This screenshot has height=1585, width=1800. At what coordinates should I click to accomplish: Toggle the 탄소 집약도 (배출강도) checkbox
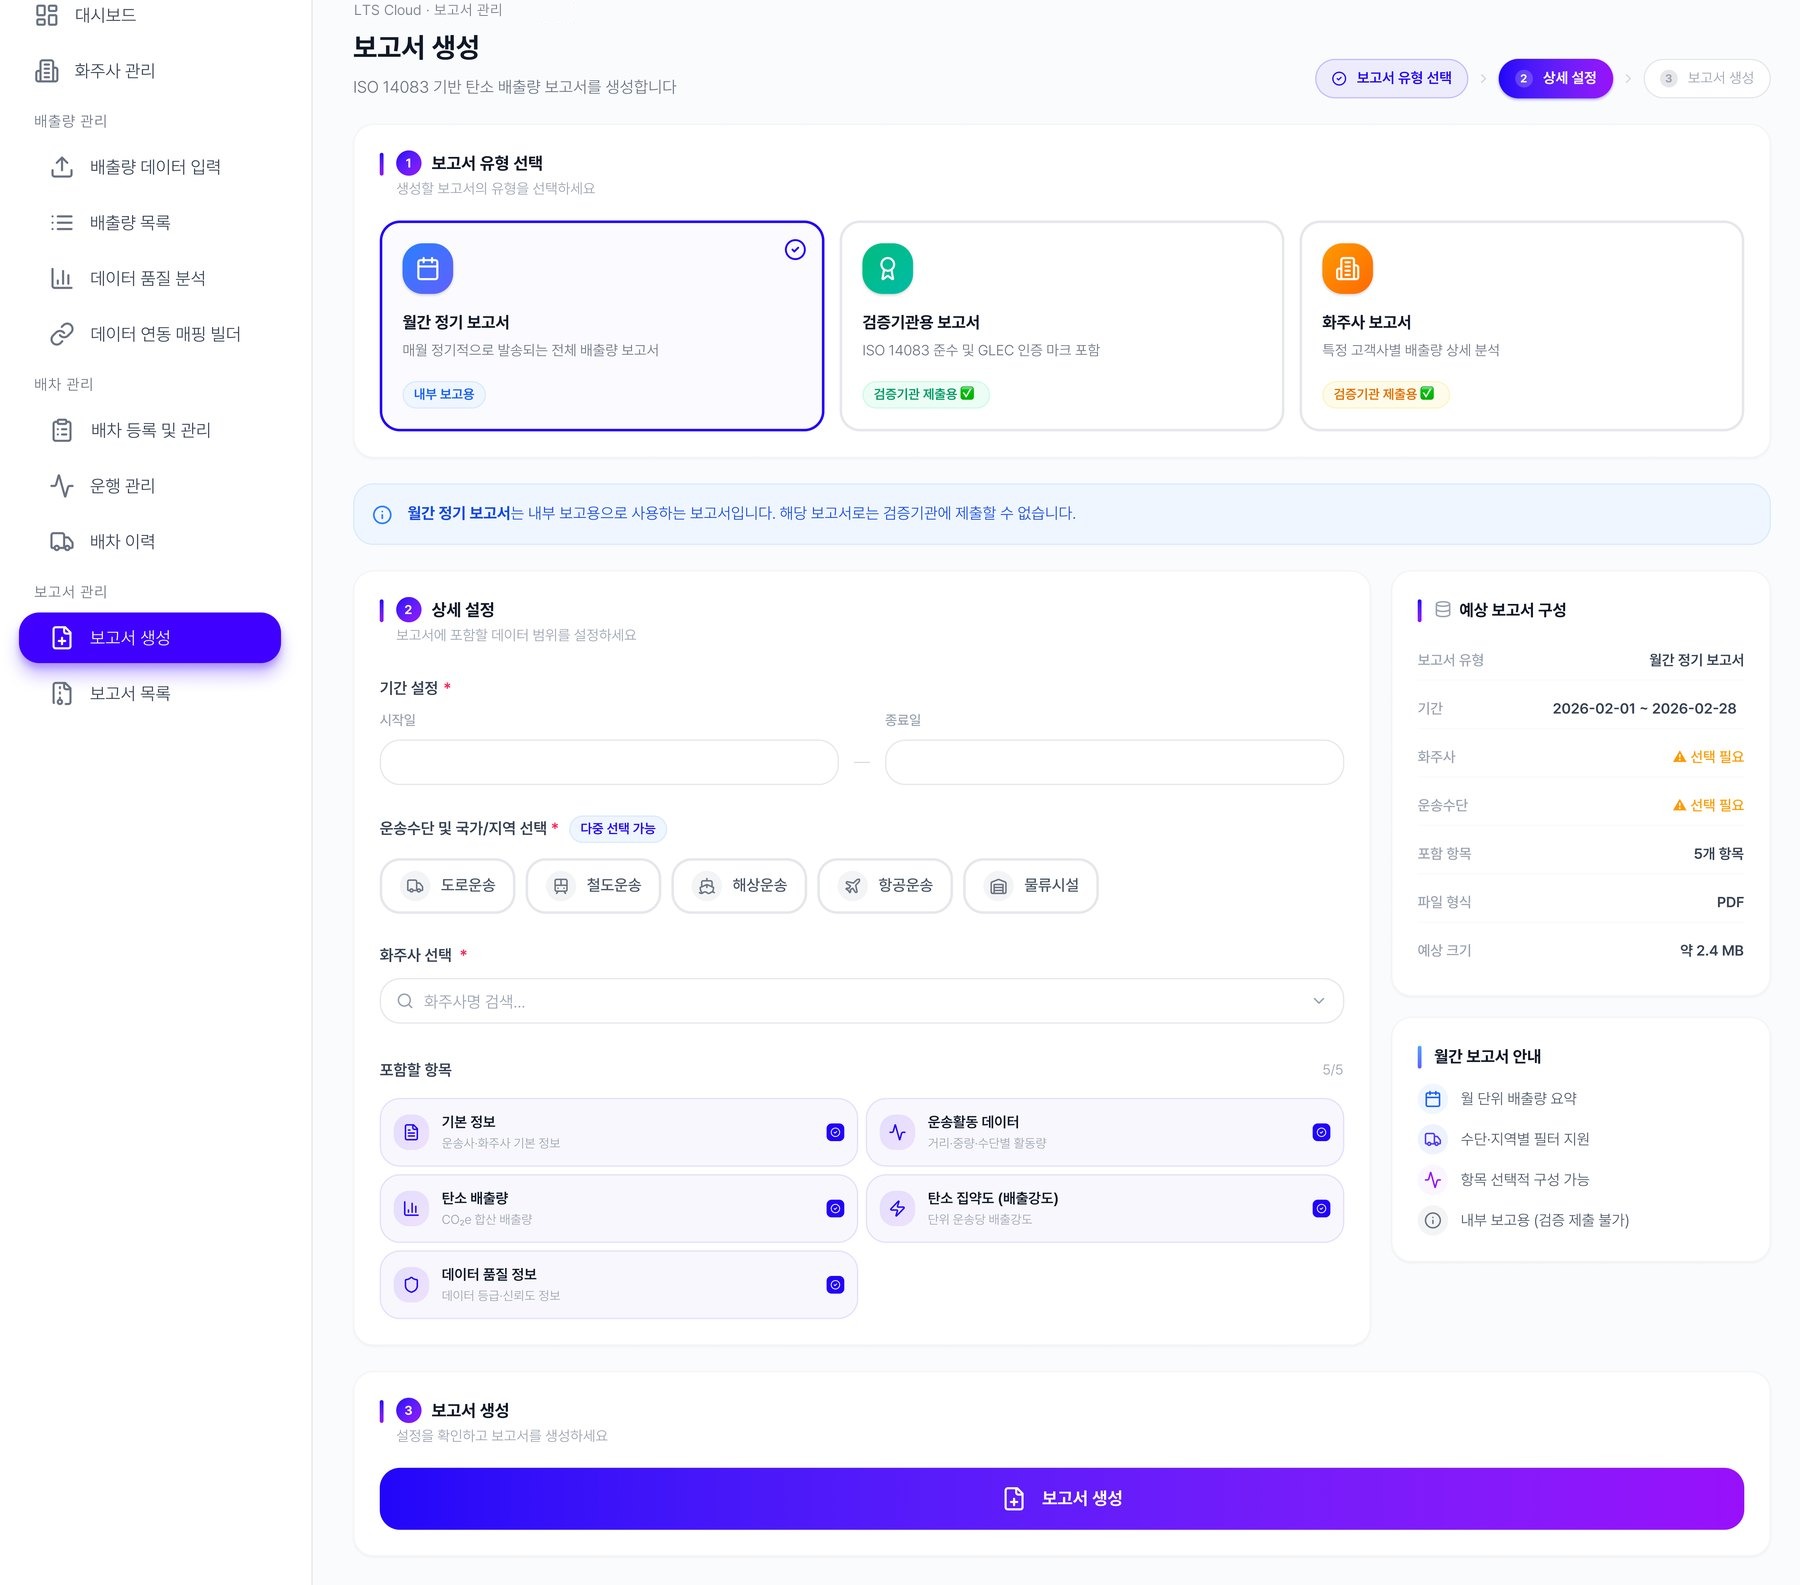tap(1322, 1209)
